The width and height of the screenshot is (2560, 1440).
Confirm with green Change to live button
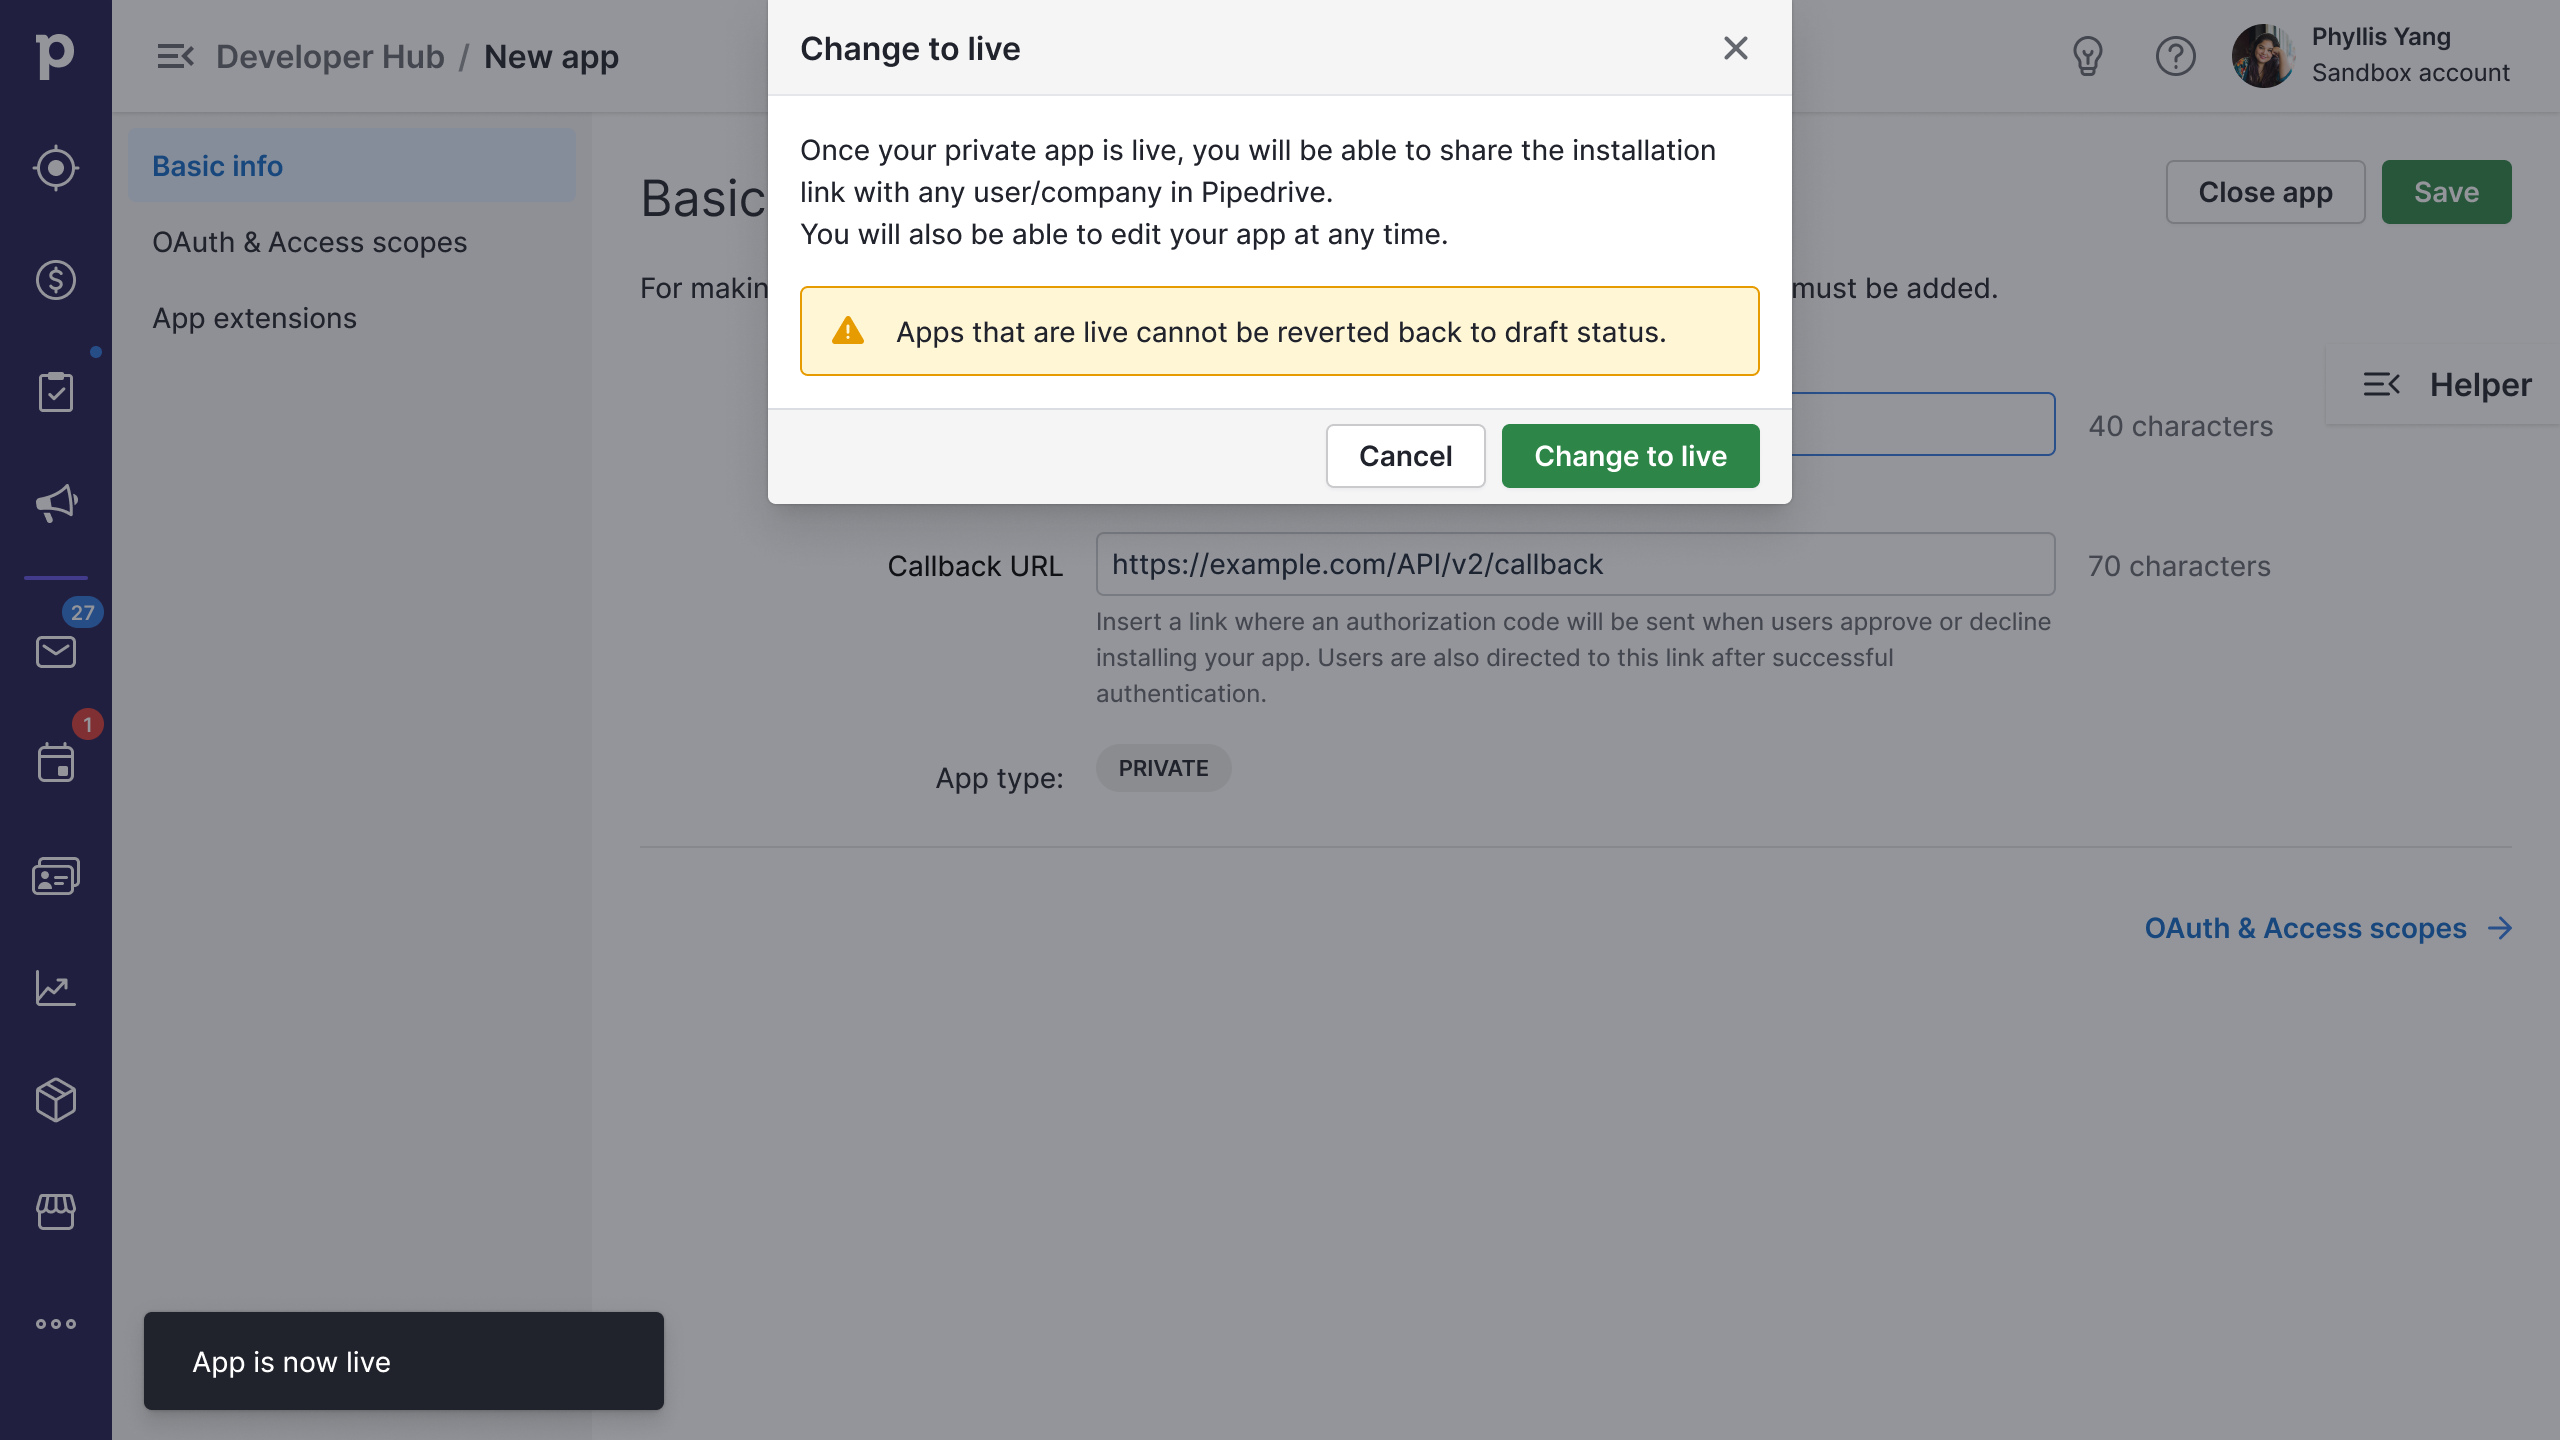(1630, 456)
